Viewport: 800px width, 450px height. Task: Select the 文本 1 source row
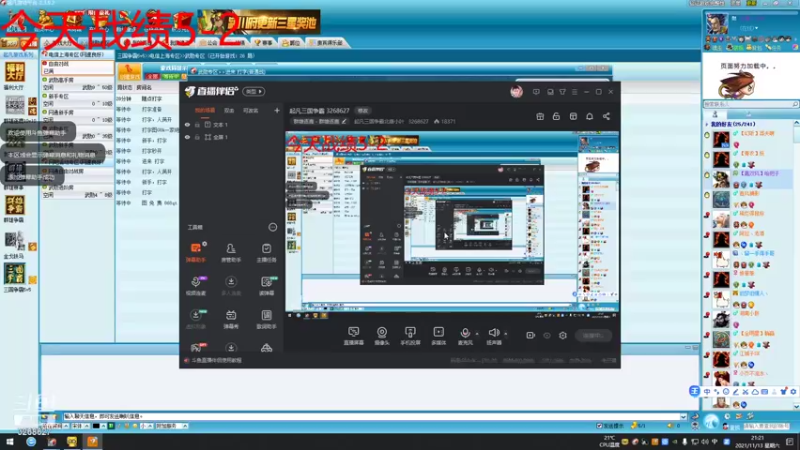click(232, 124)
